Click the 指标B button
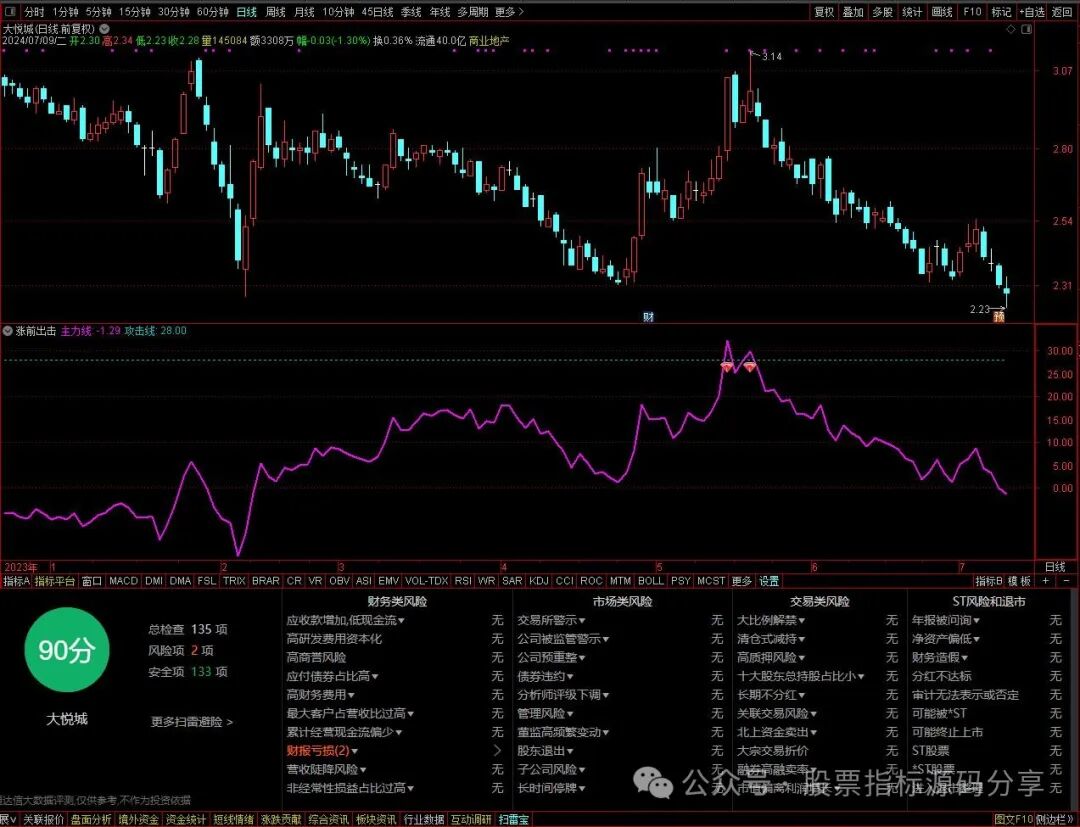 click(989, 581)
